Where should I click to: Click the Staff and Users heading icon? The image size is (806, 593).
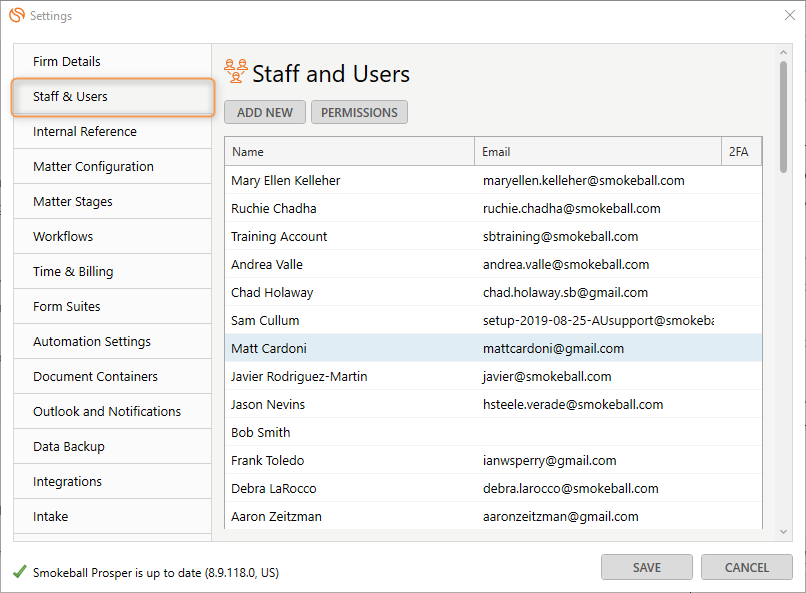[x=236, y=71]
